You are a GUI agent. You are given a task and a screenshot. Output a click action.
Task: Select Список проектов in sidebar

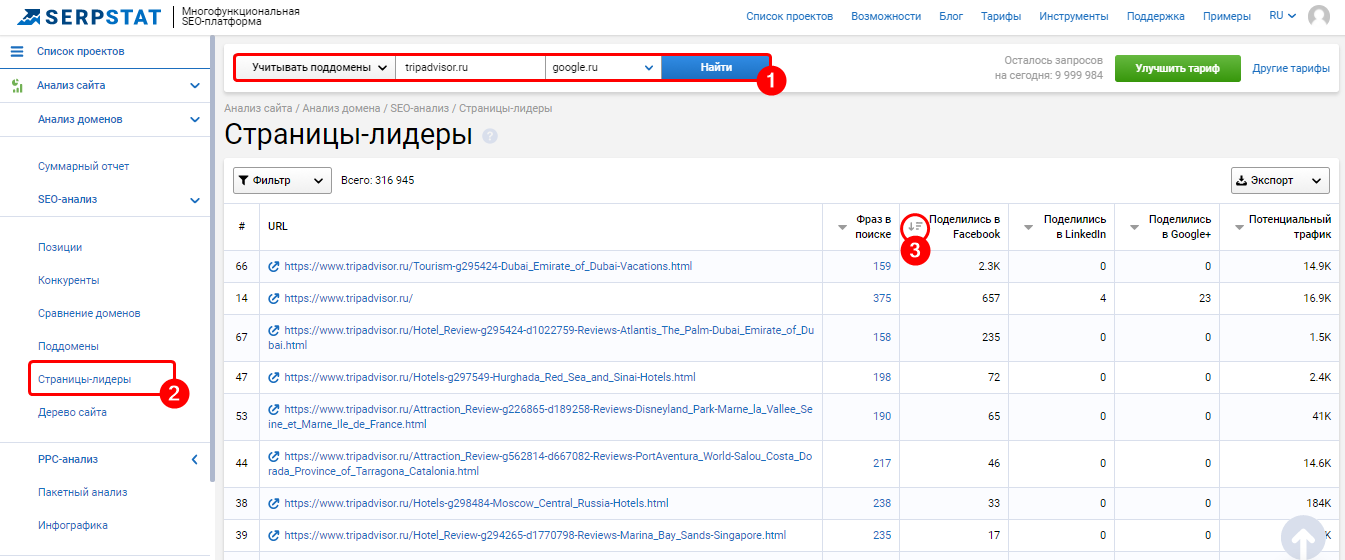80,51
